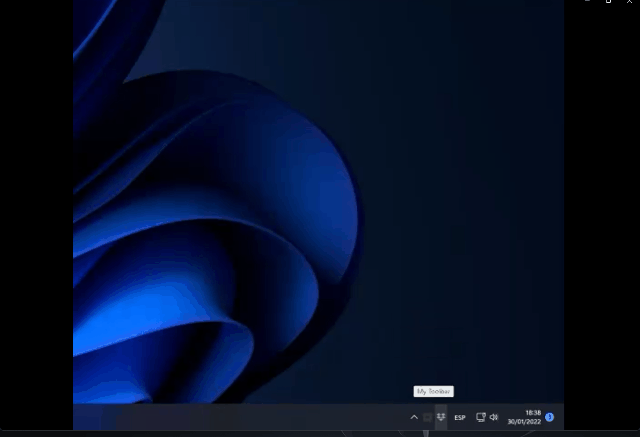Click the My Toolbar tray icon
640x437 pixels.
coord(441,417)
